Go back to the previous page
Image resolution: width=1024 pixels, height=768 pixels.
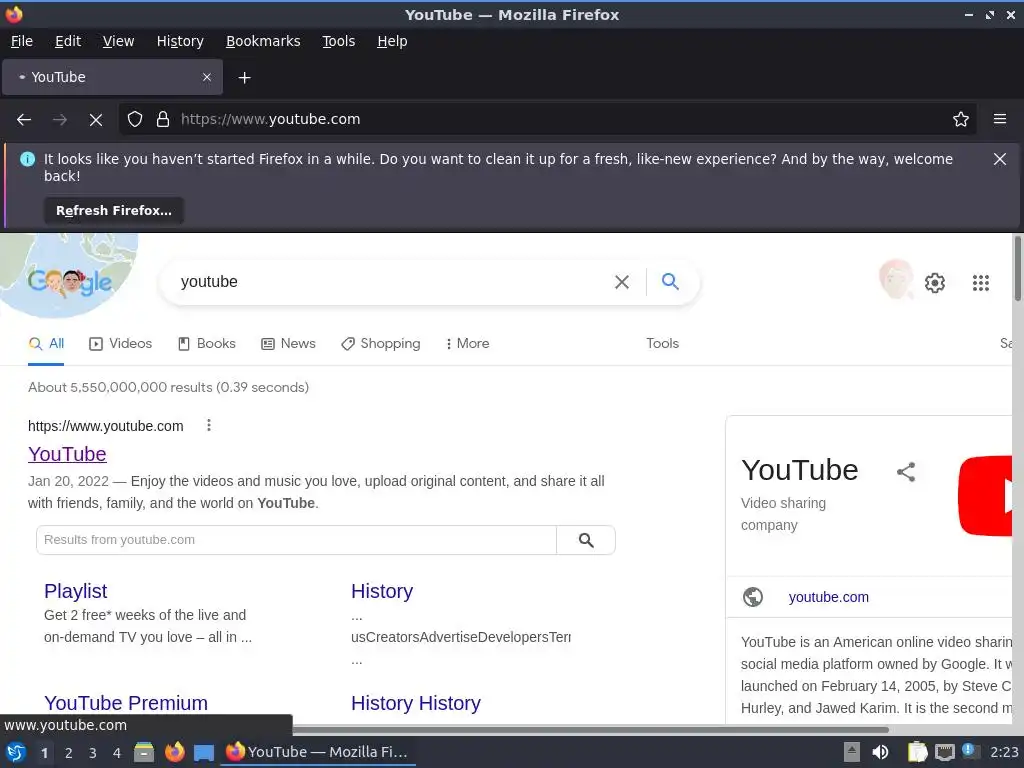point(24,120)
